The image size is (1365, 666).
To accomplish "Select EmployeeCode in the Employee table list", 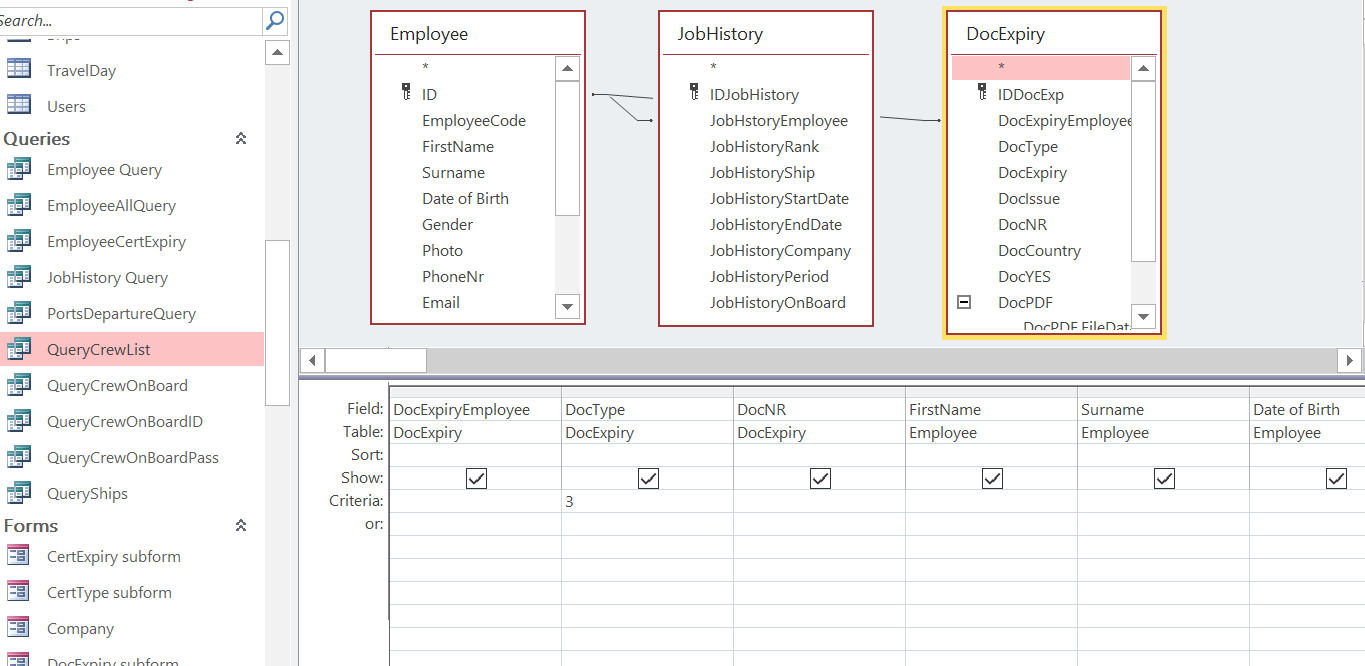I will (x=474, y=120).
